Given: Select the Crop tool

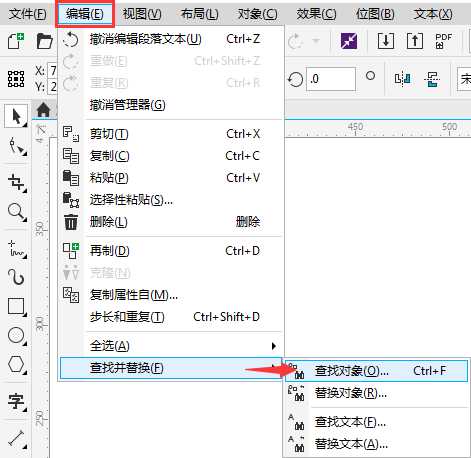Looking at the screenshot, I should [x=17, y=183].
